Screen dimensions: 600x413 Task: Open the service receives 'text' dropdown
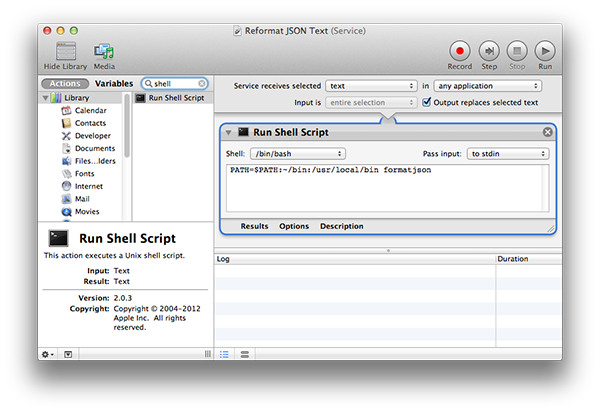point(371,86)
